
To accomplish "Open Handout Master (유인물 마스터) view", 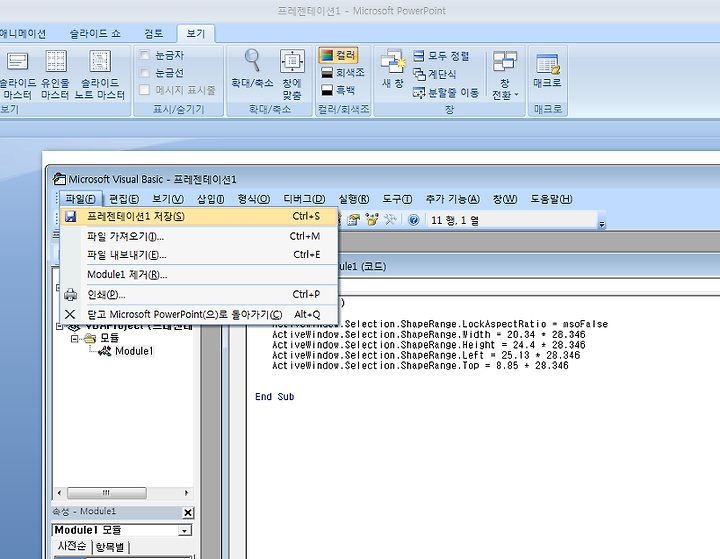I will 56,75.
